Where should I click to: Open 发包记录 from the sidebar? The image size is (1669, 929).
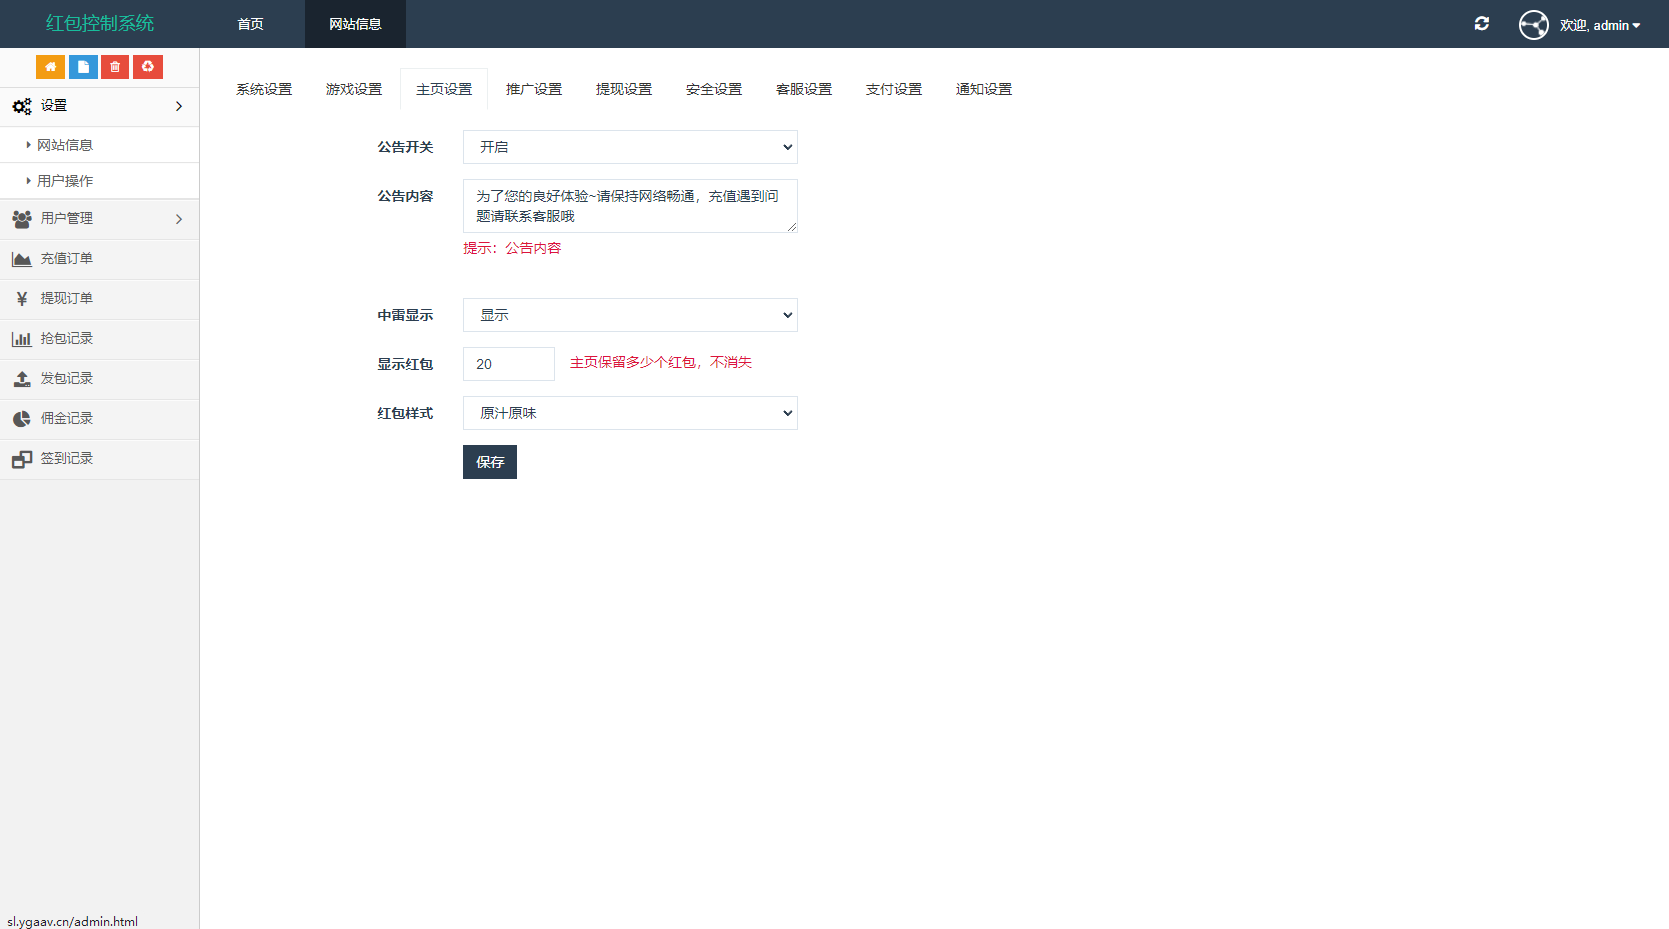(x=66, y=378)
